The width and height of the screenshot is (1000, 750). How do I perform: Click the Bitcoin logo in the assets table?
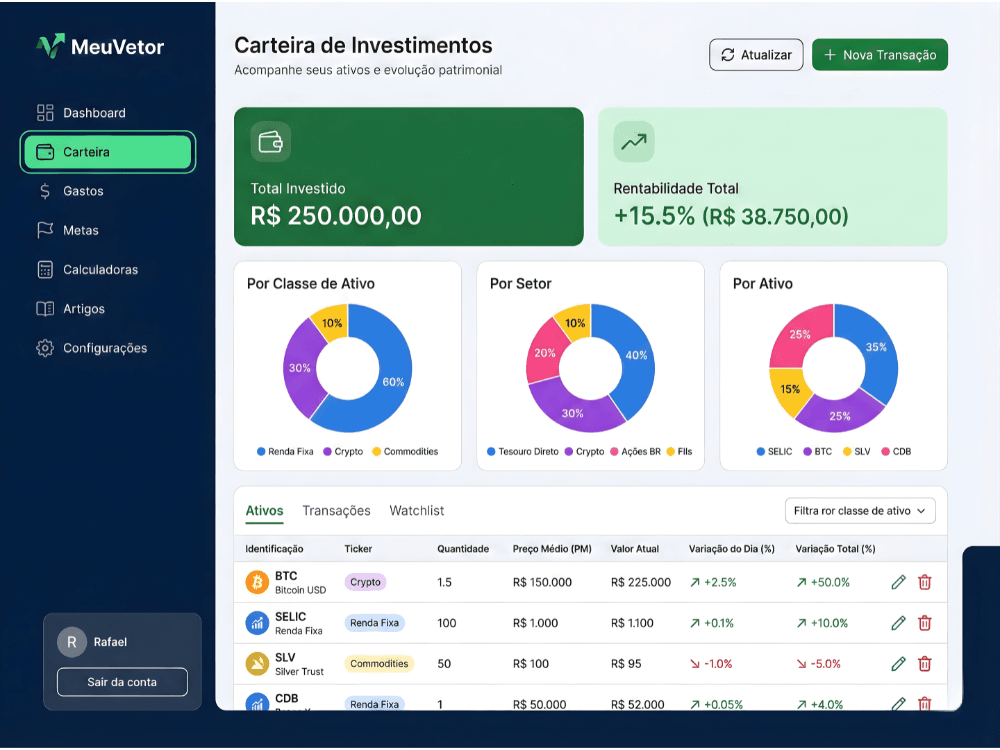(x=258, y=581)
